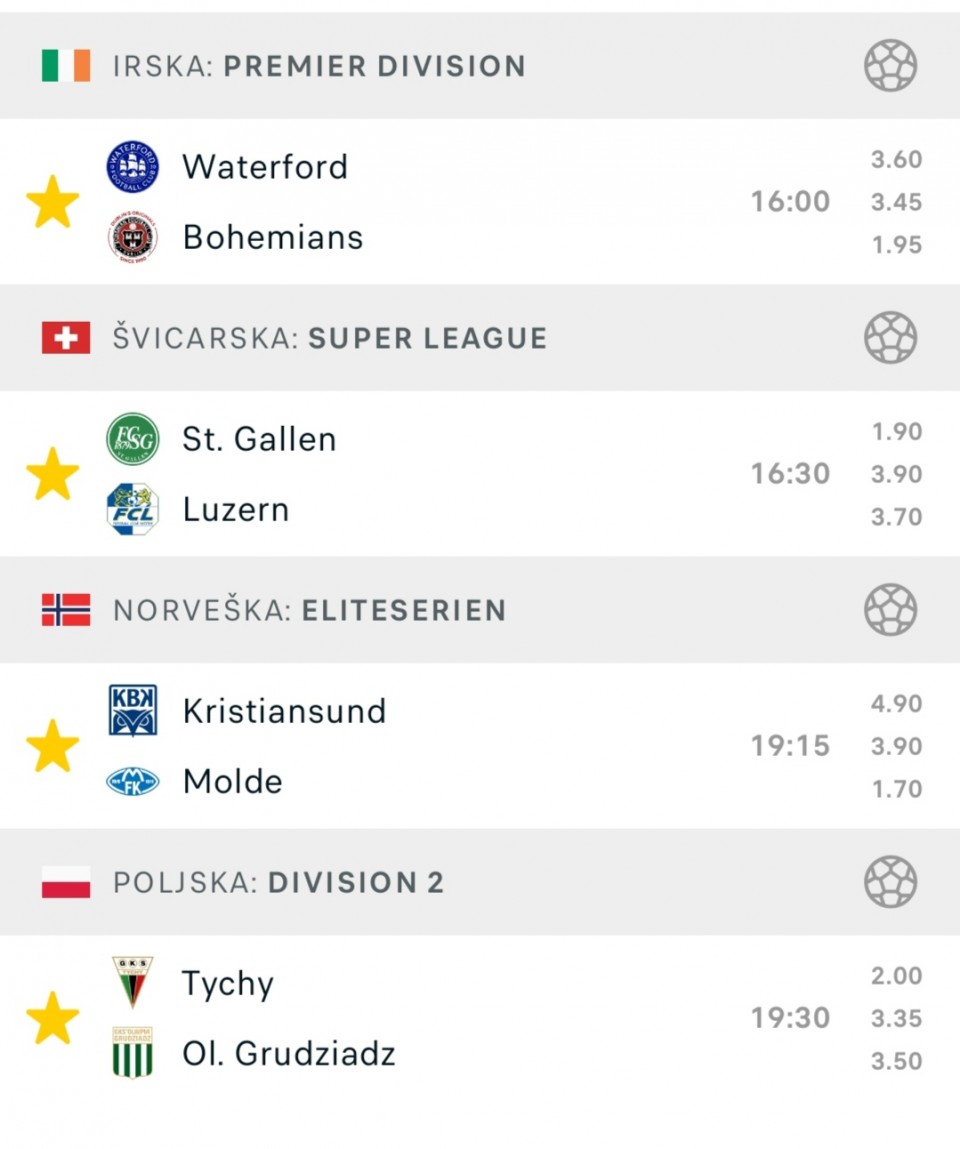Click the GKS Tychy crest
This screenshot has height=1149, width=960.
133,982
